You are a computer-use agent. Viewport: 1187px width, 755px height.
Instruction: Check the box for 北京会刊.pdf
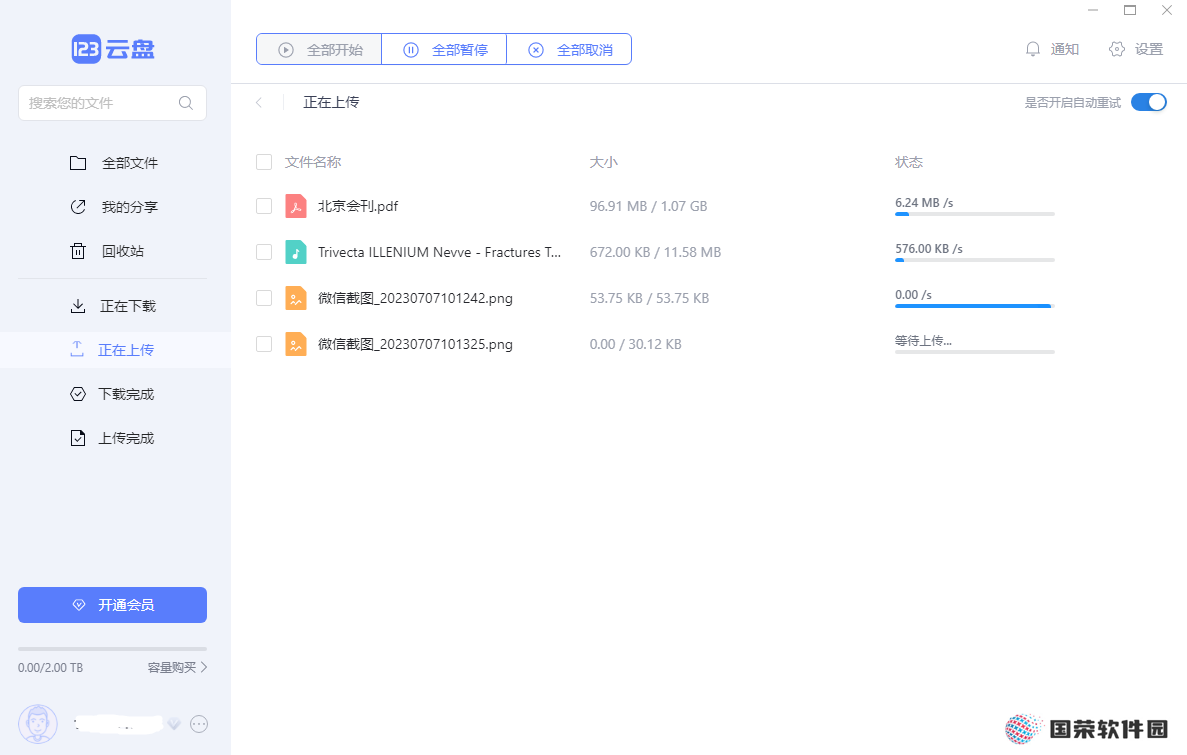[263, 206]
